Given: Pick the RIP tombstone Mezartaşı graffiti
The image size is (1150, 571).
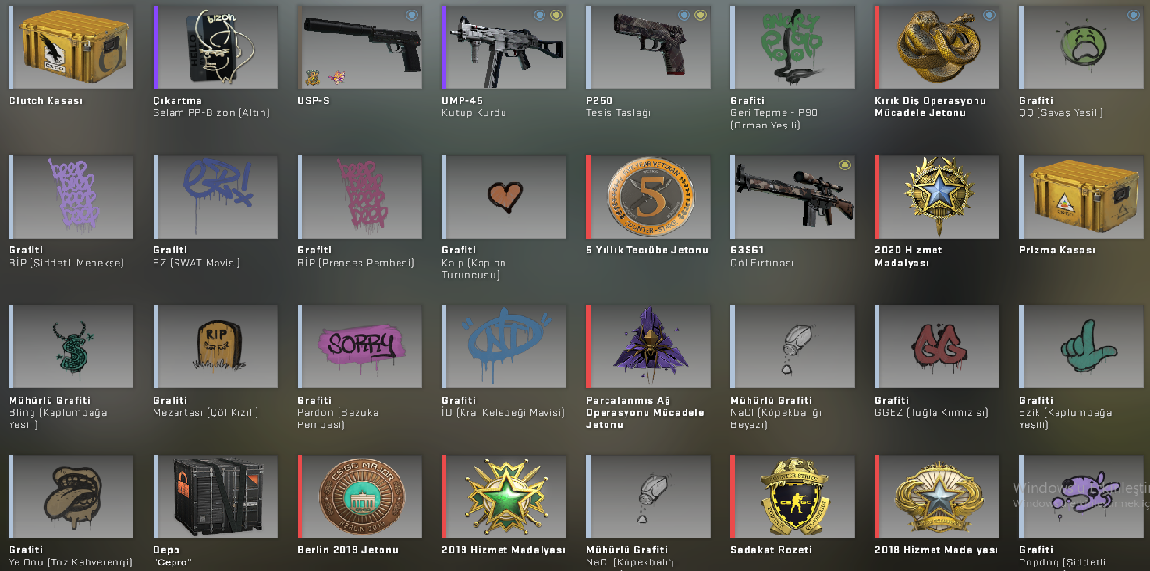Looking at the screenshot, I should (216, 347).
